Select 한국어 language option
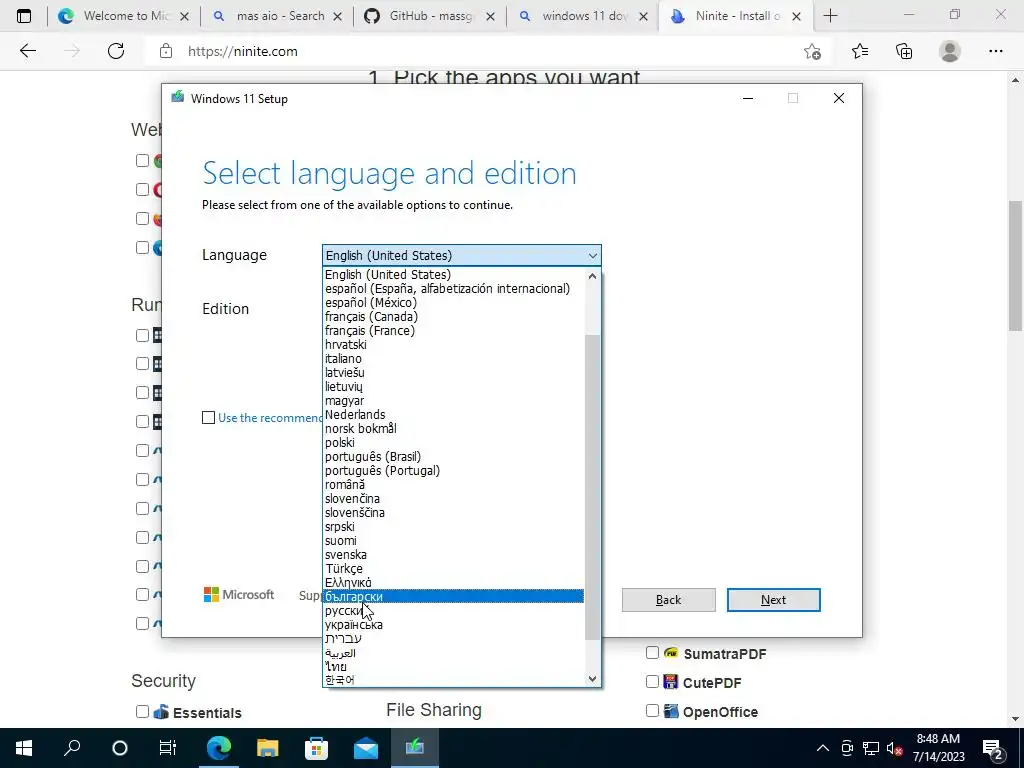This screenshot has width=1024, height=768. coord(454,680)
